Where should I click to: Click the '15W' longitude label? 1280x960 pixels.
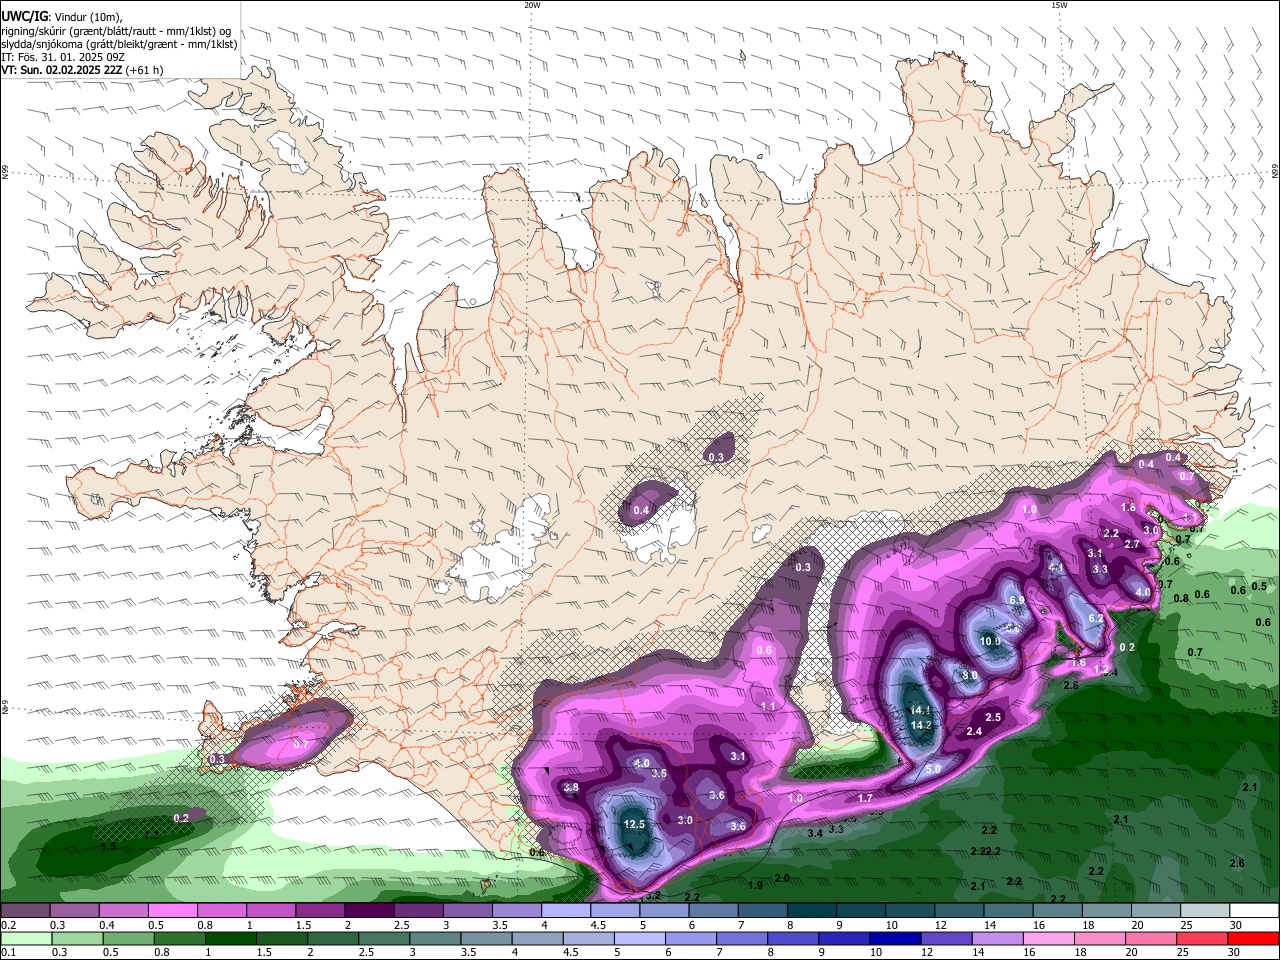tap(1059, 5)
